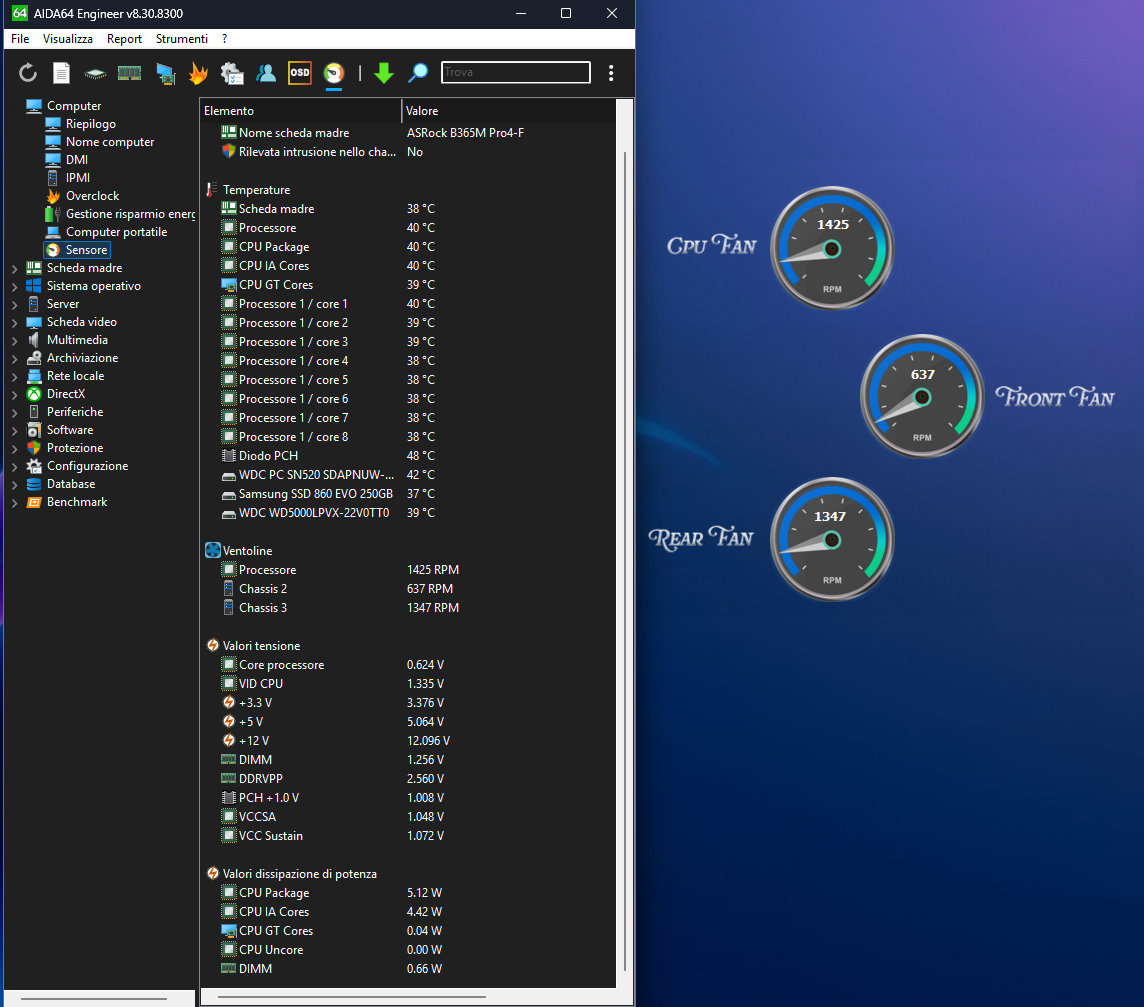Click the Computer root node icon
This screenshot has width=1144, height=1007.
pyautogui.click(x=34, y=106)
